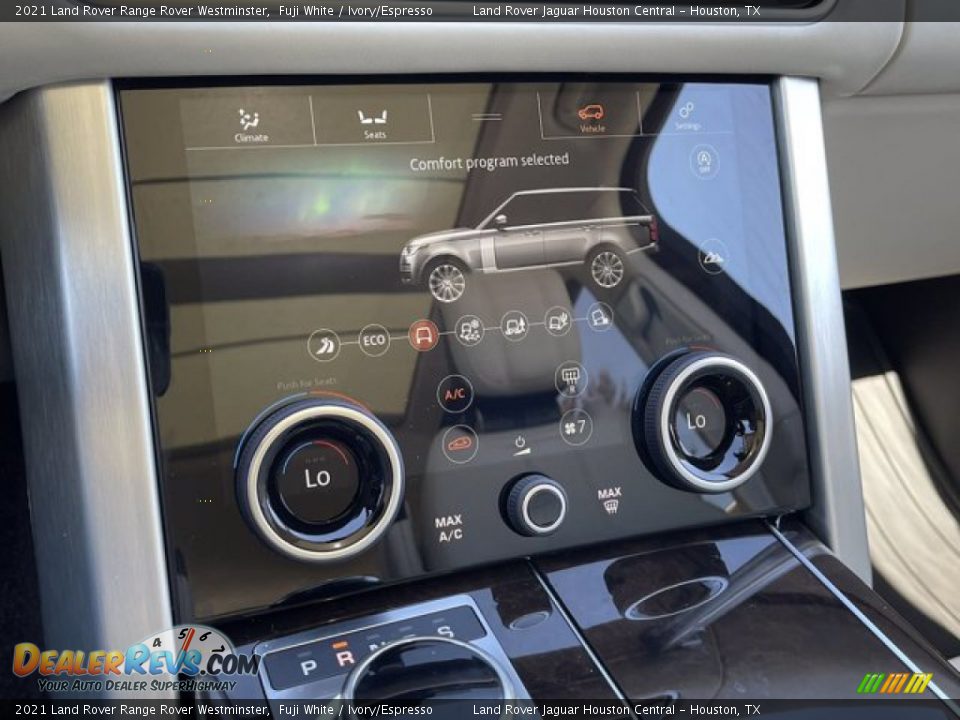Activate MAX A/C

449,528
